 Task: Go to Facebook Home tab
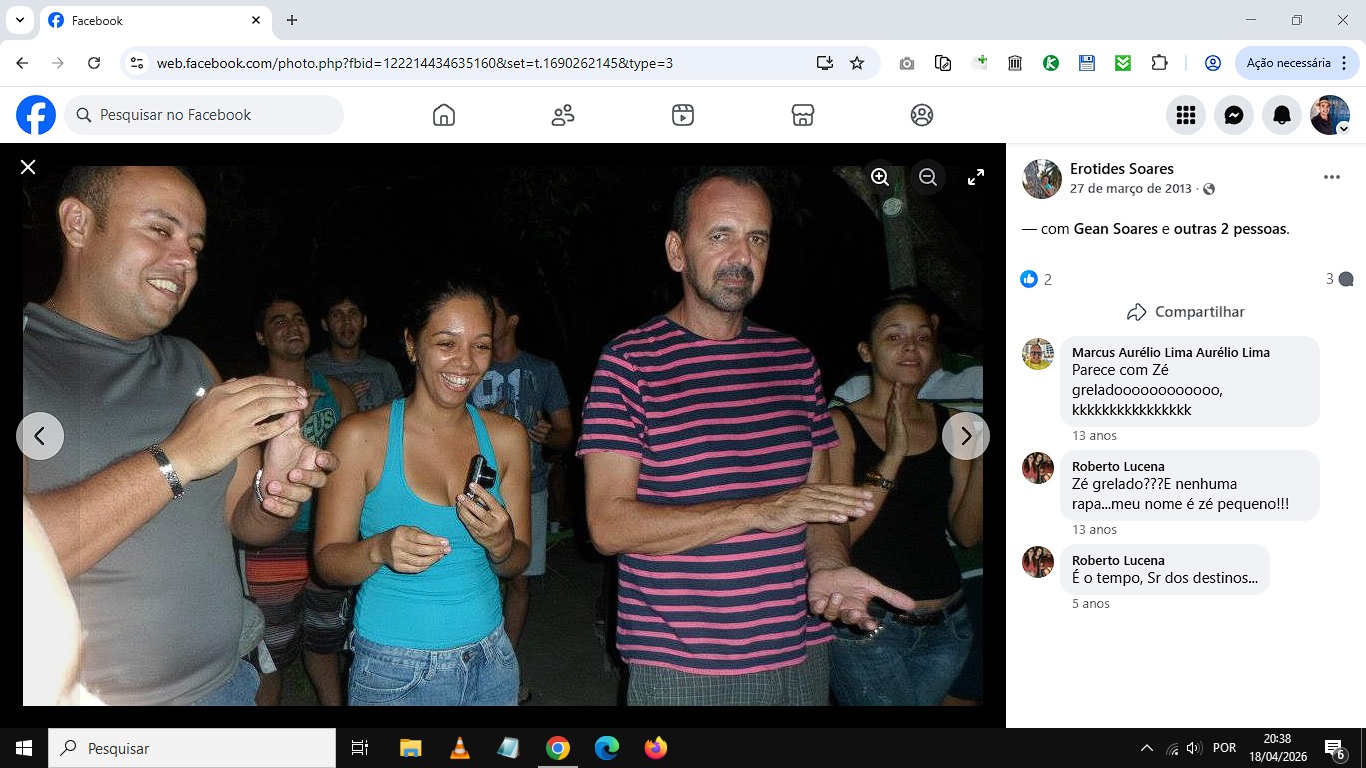pos(444,115)
